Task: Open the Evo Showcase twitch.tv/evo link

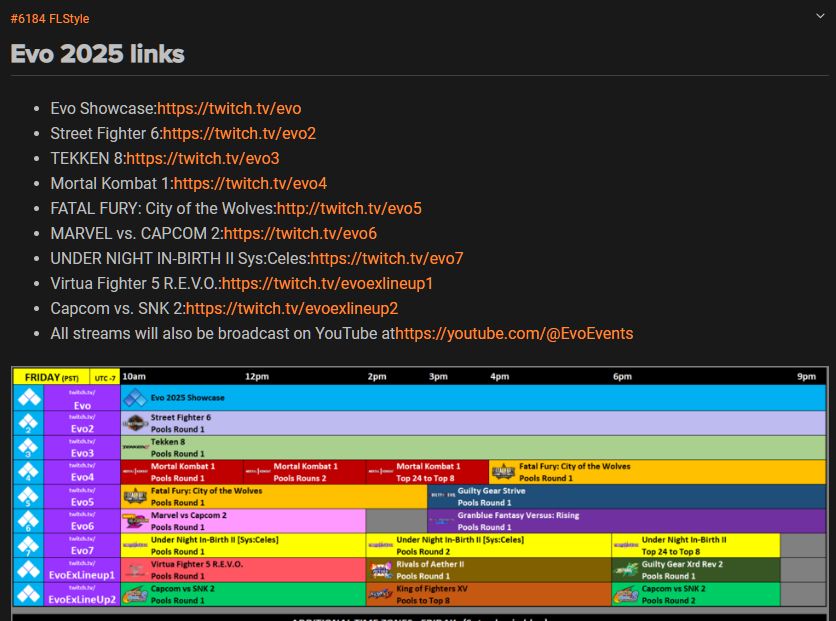Action: 229,109
